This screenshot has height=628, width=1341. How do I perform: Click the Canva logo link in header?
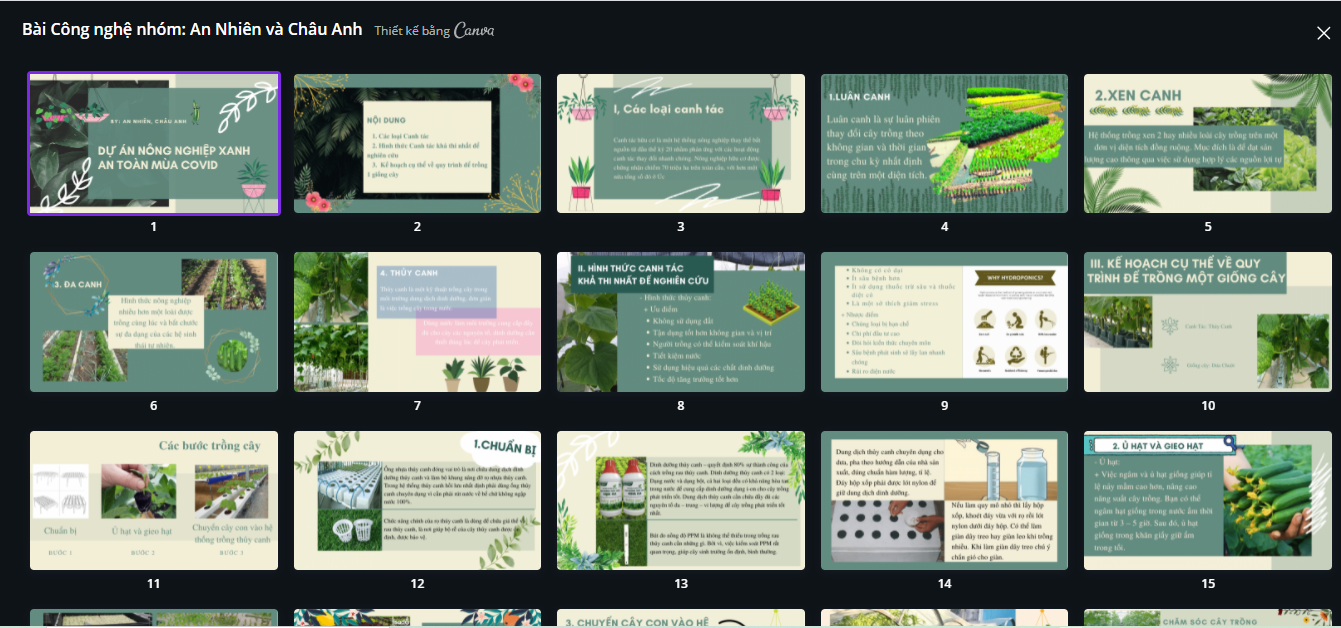(474, 31)
